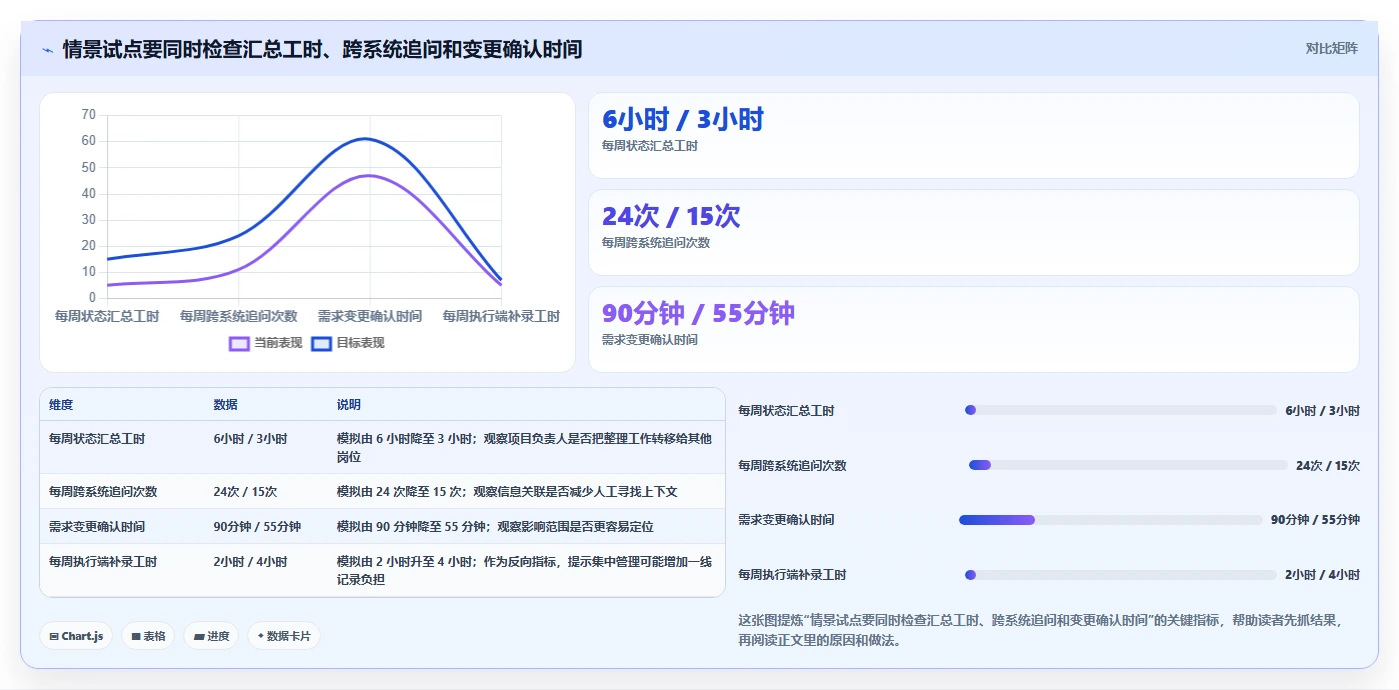
Task: Click the 每周执行端补录工时 progress bar
Action: [x=1120, y=575]
